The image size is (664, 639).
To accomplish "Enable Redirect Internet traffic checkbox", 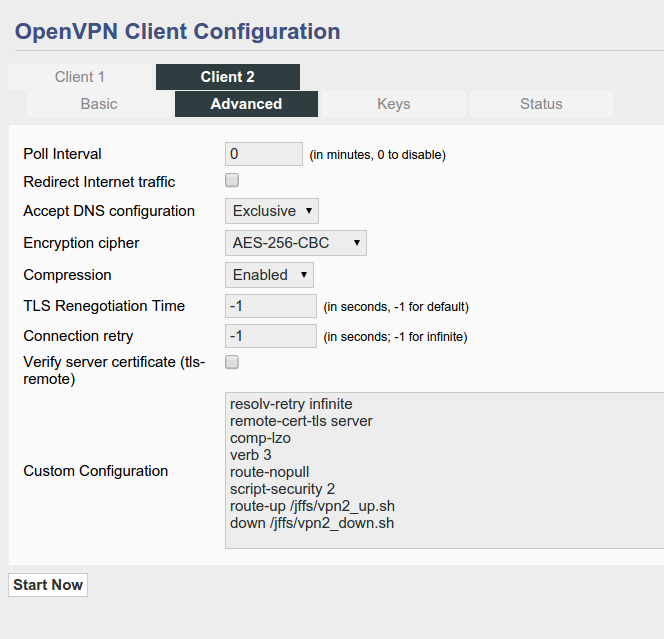I will (x=232, y=180).
